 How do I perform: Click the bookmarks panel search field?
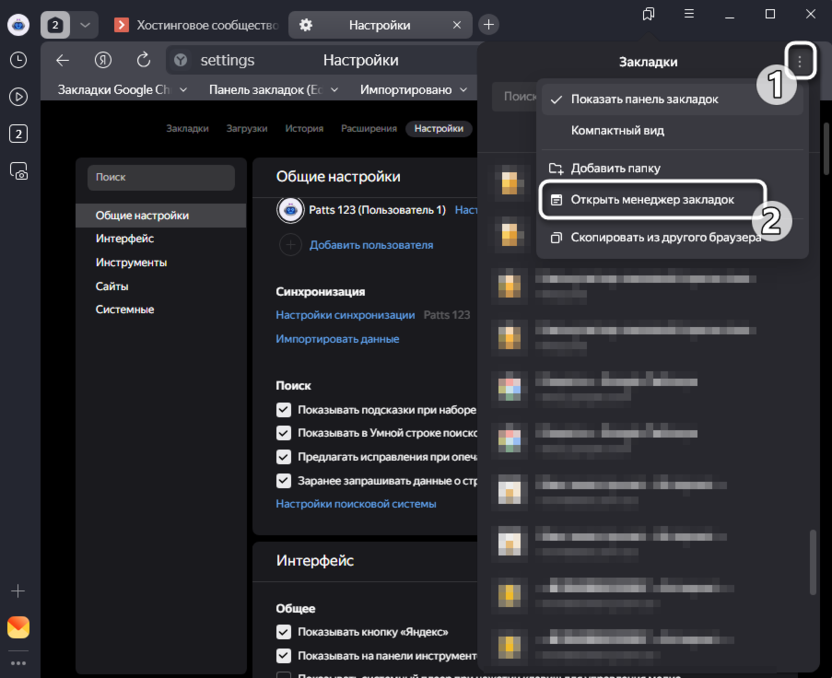(515, 97)
